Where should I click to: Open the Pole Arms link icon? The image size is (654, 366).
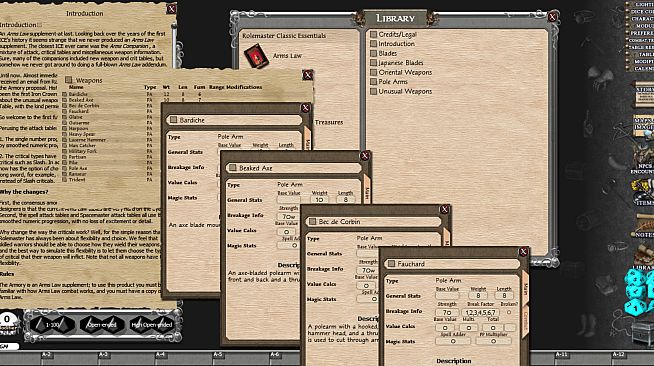coord(374,82)
